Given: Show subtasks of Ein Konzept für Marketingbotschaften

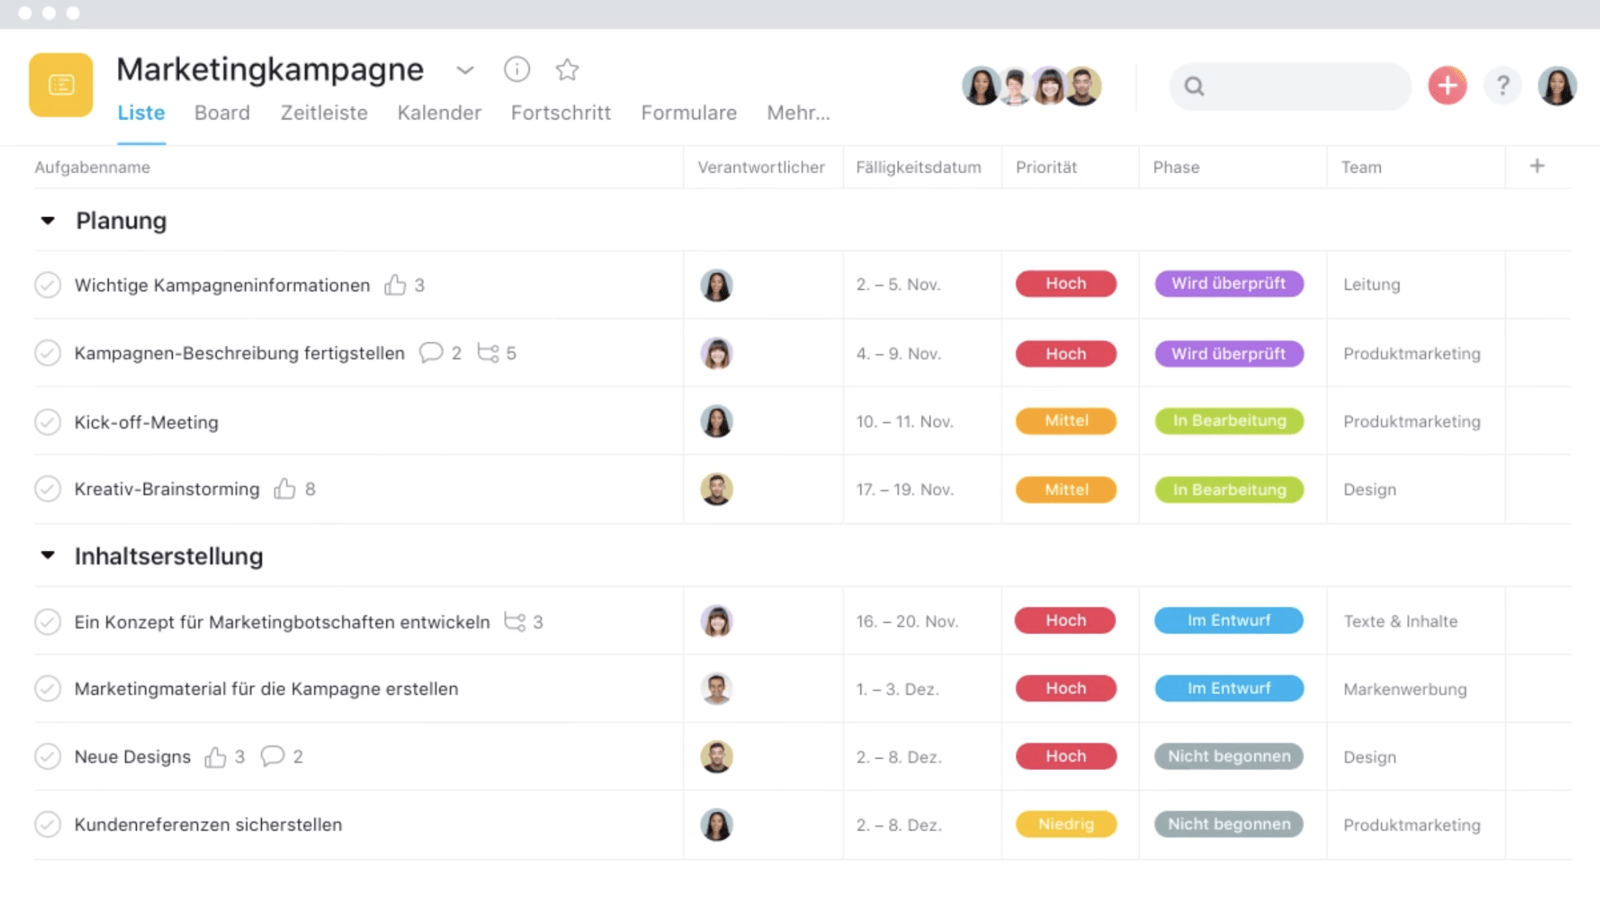Looking at the screenshot, I should [515, 622].
